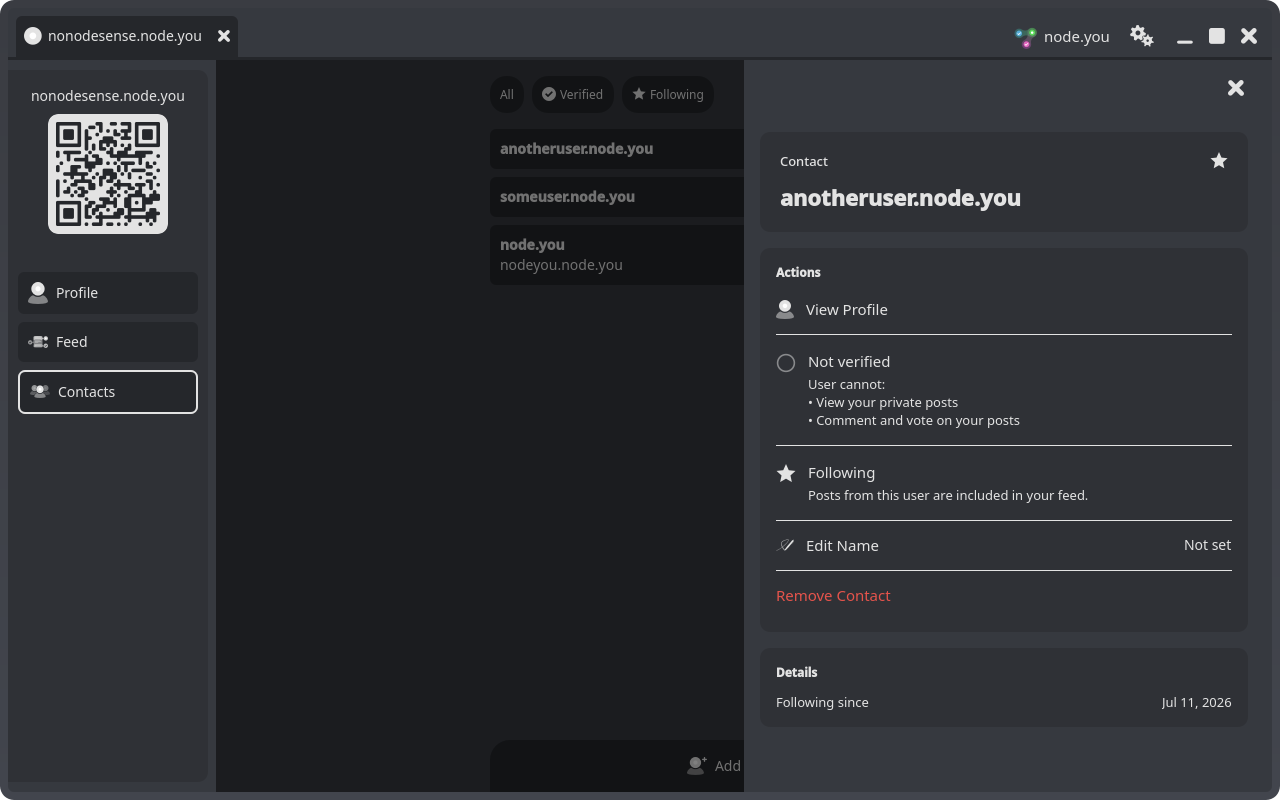Click the add contact person icon
This screenshot has width=1280, height=800.
pos(697,765)
